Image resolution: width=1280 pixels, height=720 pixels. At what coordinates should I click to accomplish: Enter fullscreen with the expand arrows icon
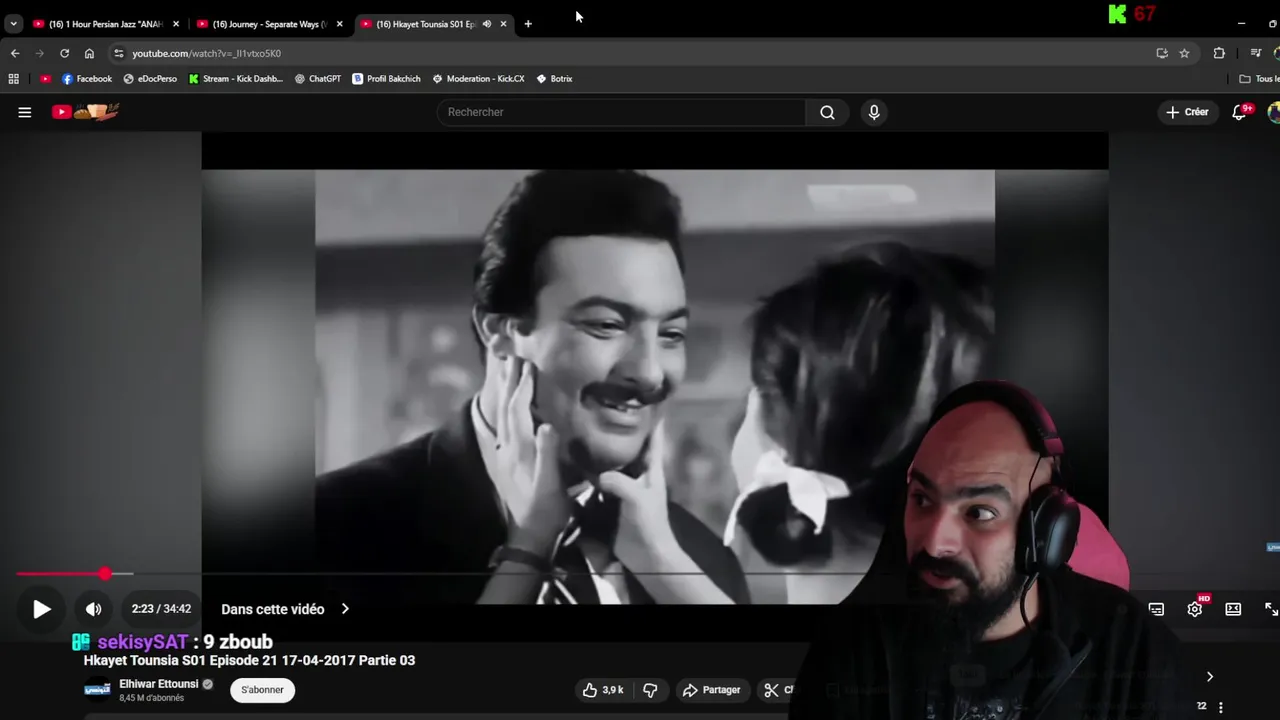[1271, 609]
